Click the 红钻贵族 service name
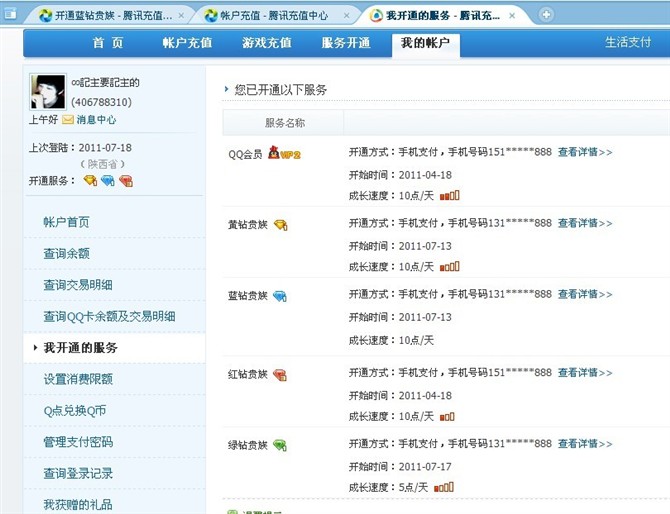This screenshot has width=670, height=514. coord(248,375)
